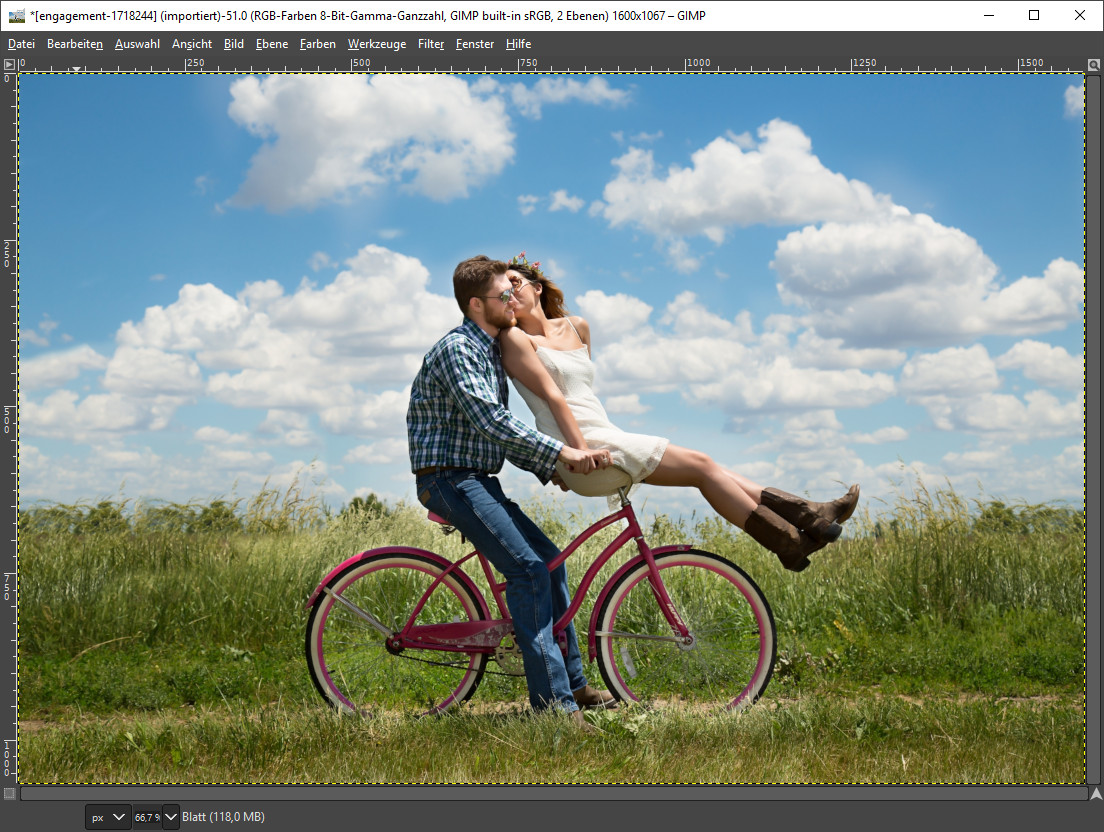Open the Filter menu
Viewport: 1104px width, 832px height.
[431, 44]
